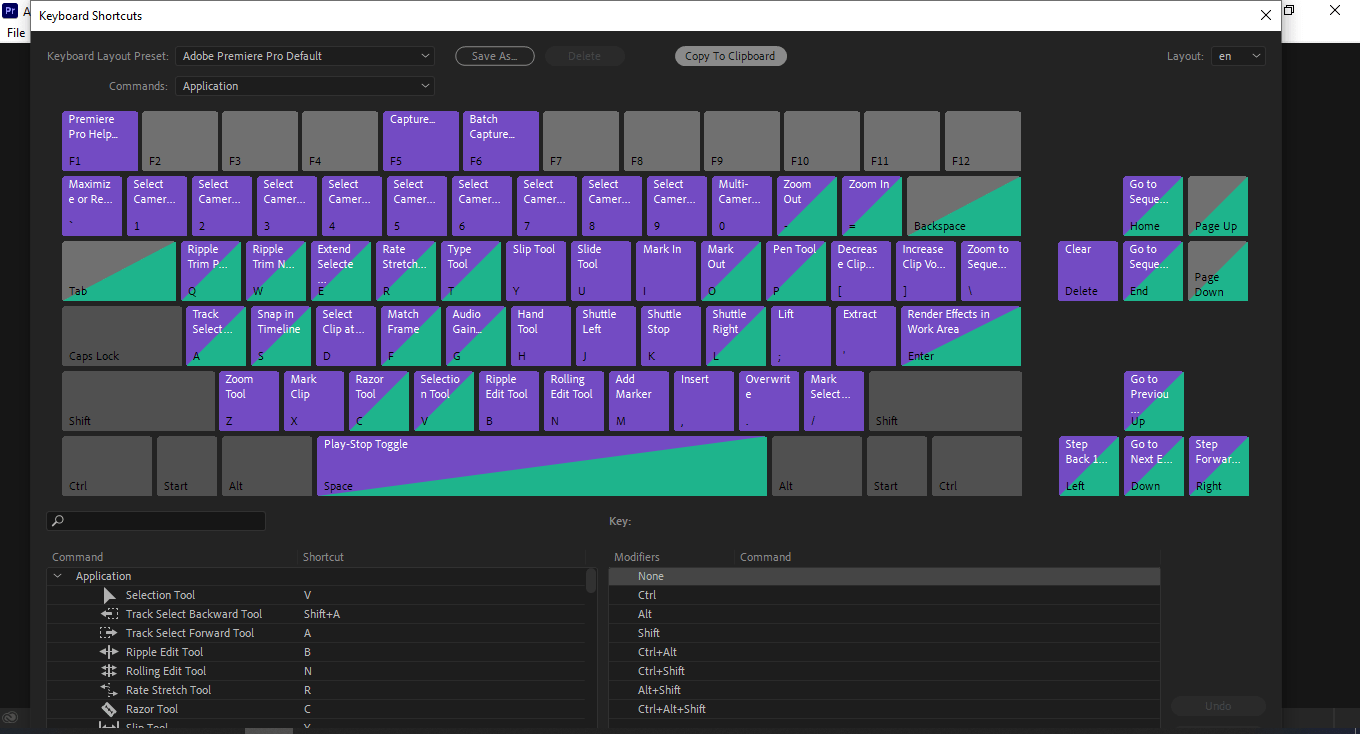The image size is (1360, 734).
Task: Click the magnifier icon in the search box
Action: 58,521
